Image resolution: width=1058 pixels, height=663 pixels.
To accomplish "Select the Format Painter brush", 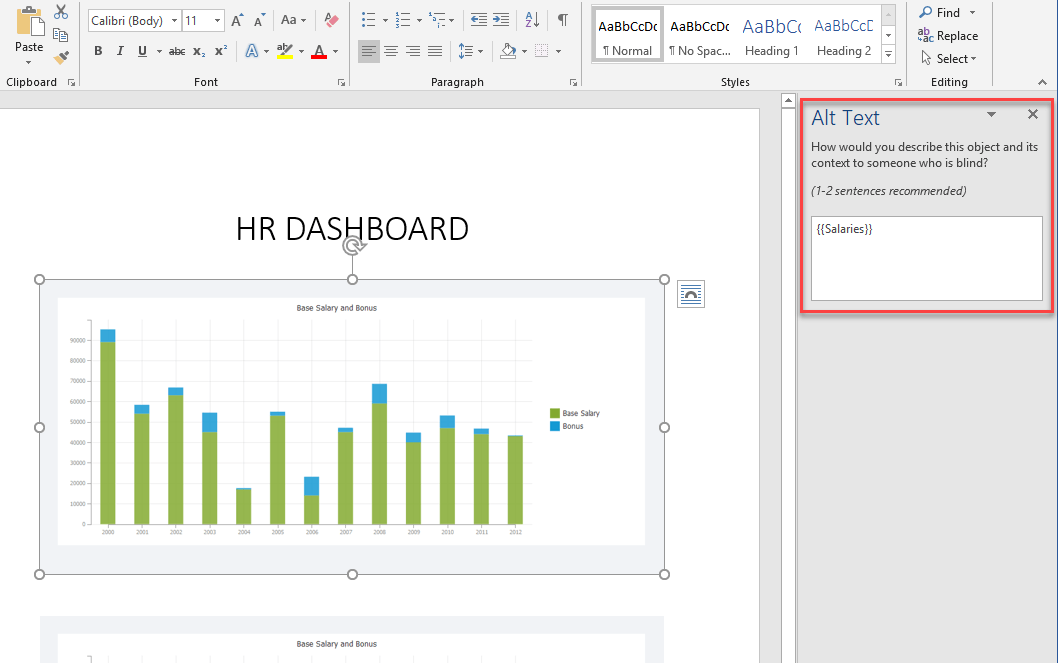I will pyautogui.click(x=61, y=58).
